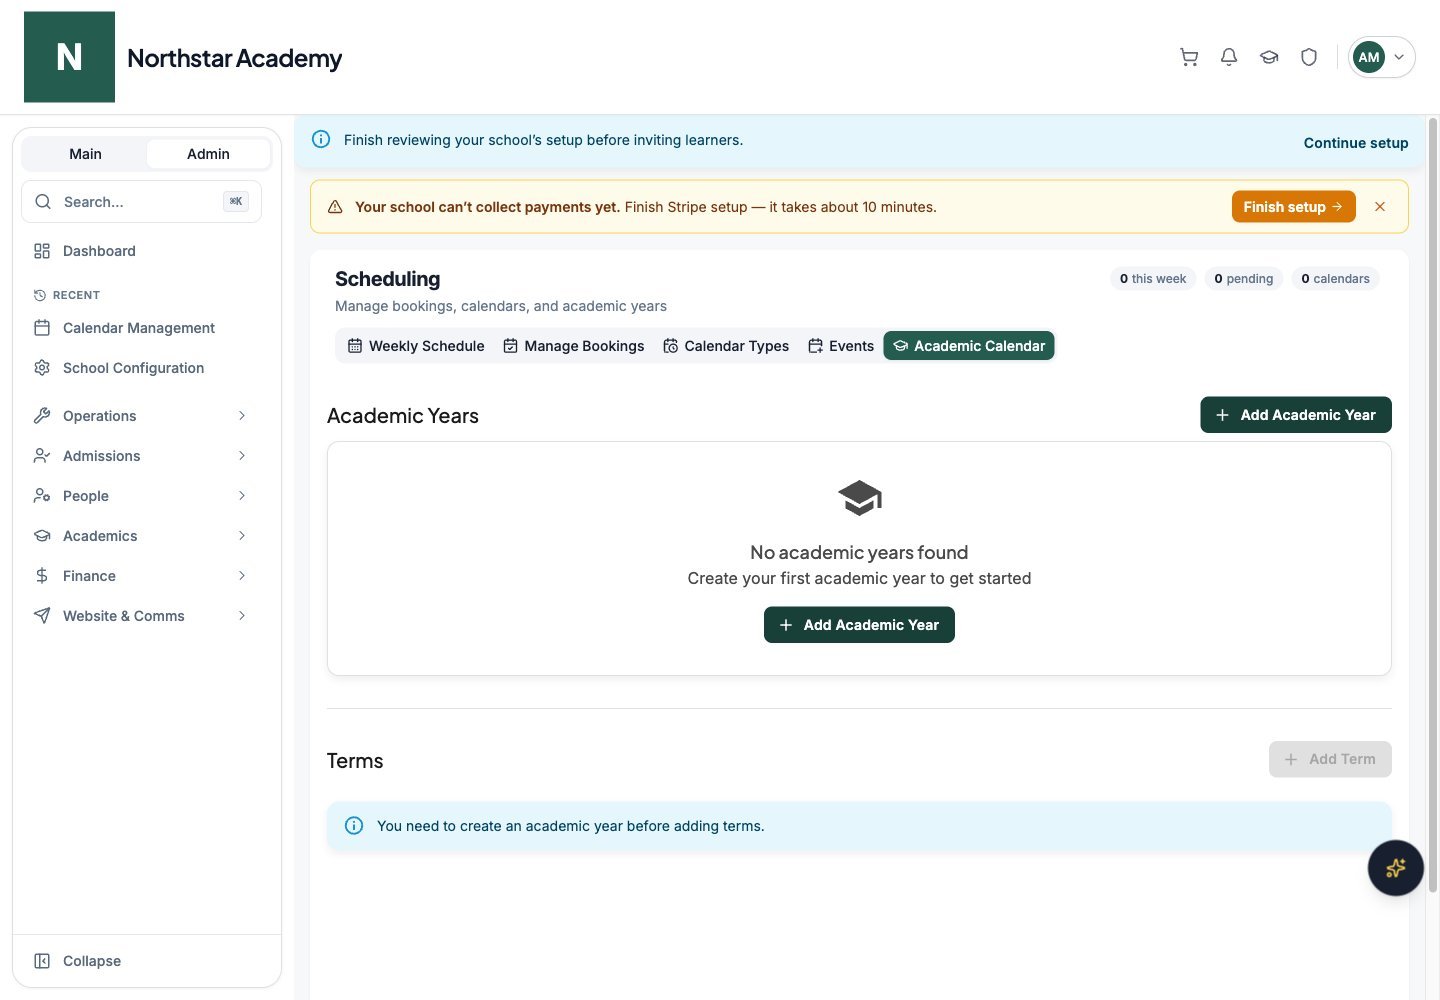Click the '0 calendars' badge

click(1335, 279)
